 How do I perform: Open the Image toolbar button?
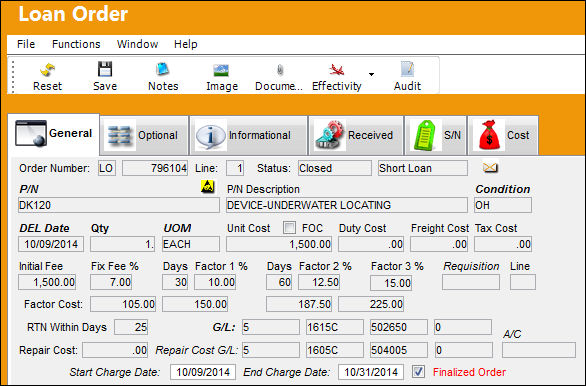tap(221, 70)
